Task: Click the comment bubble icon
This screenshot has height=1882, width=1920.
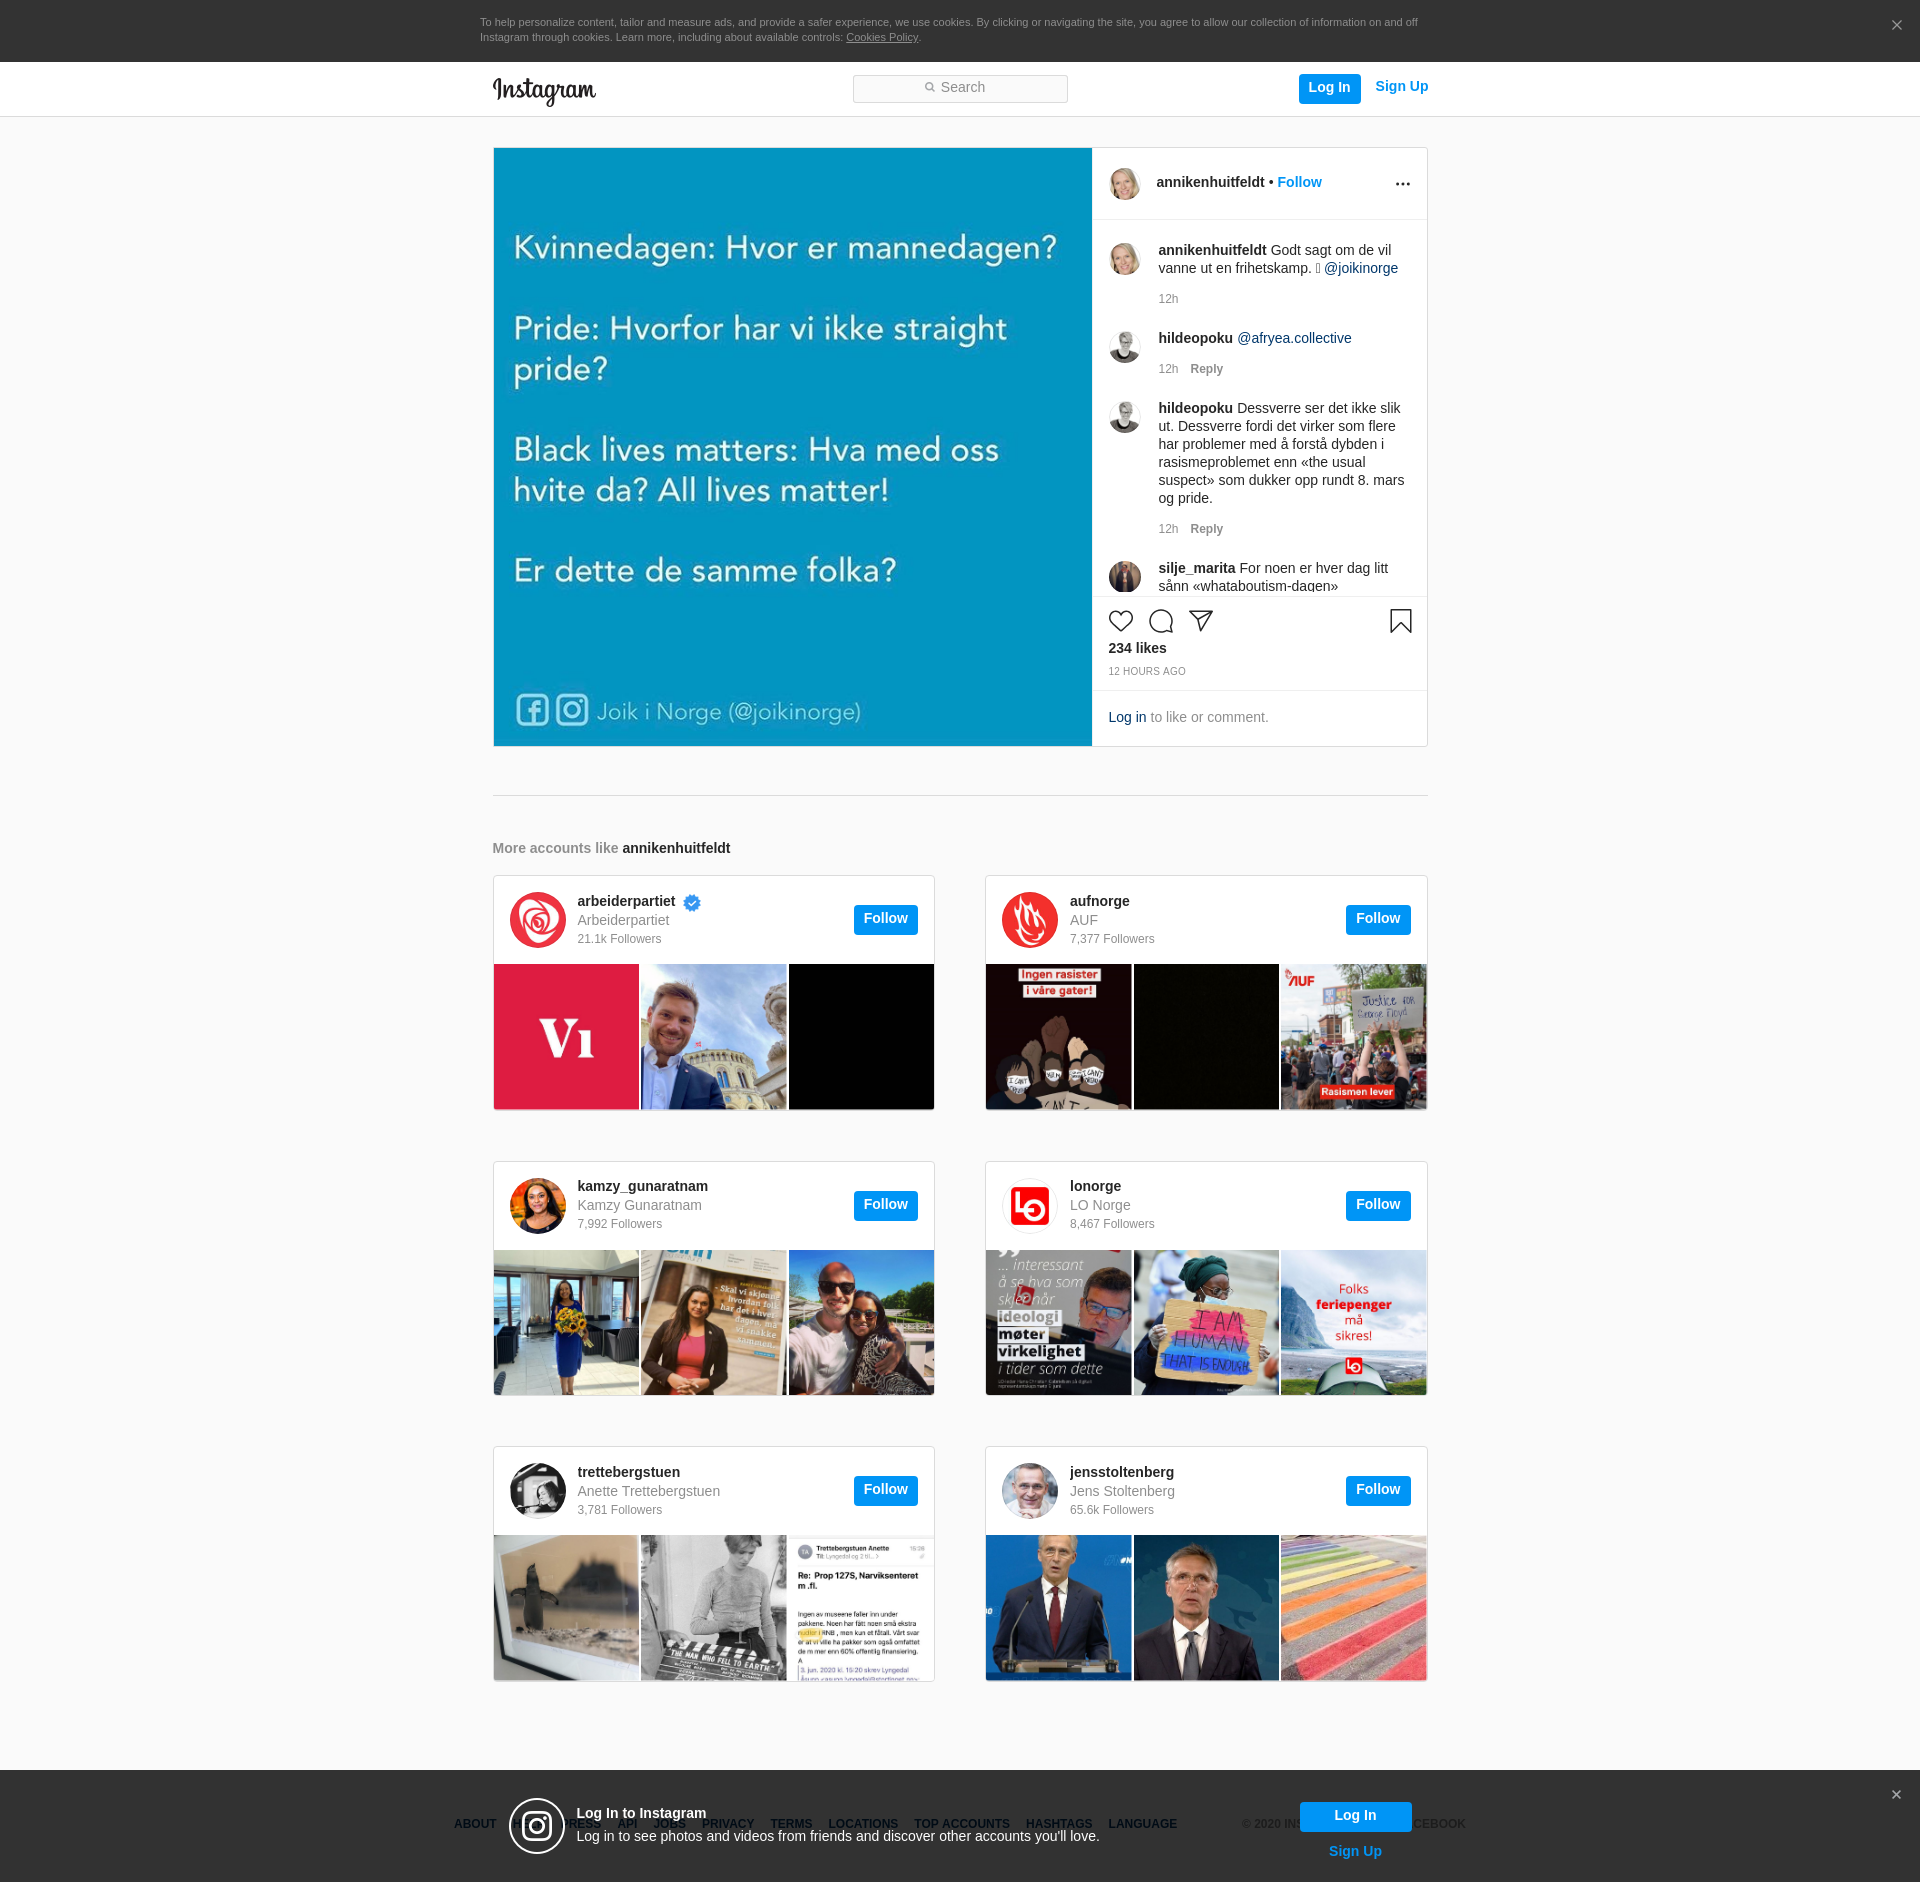Action: click(1161, 621)
